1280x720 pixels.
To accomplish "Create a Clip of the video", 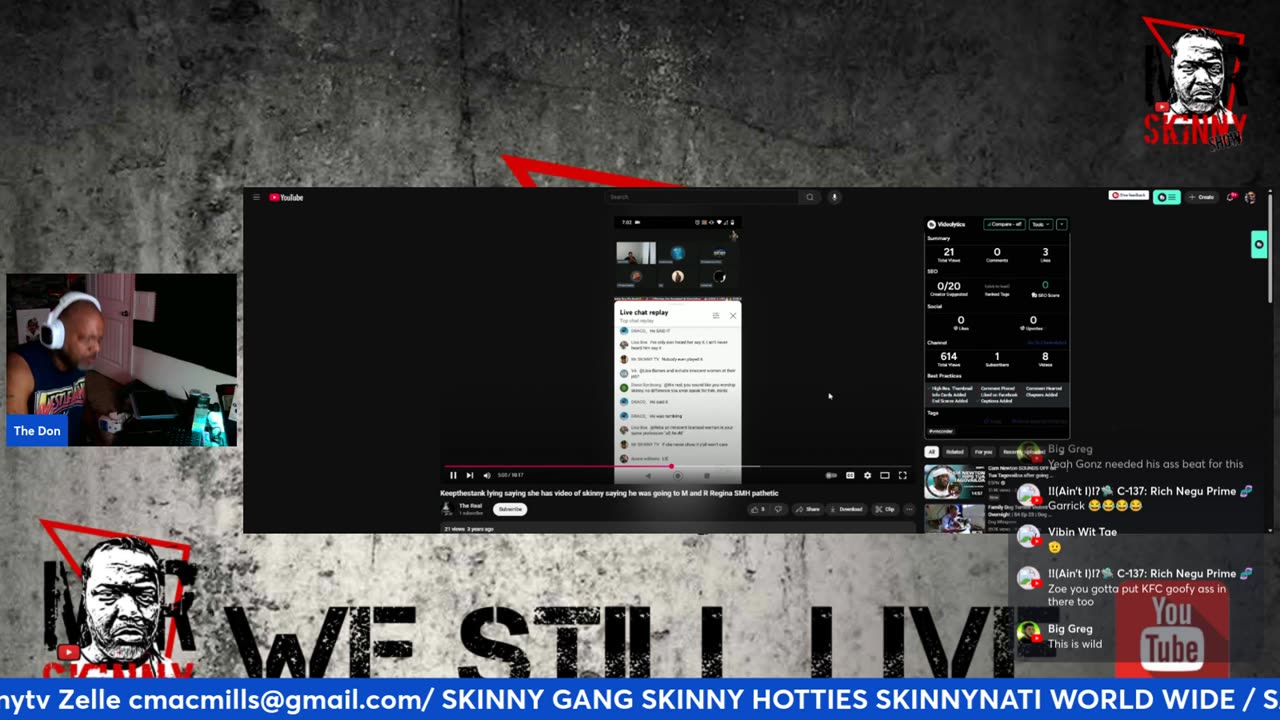I will (x=885, y=509).
